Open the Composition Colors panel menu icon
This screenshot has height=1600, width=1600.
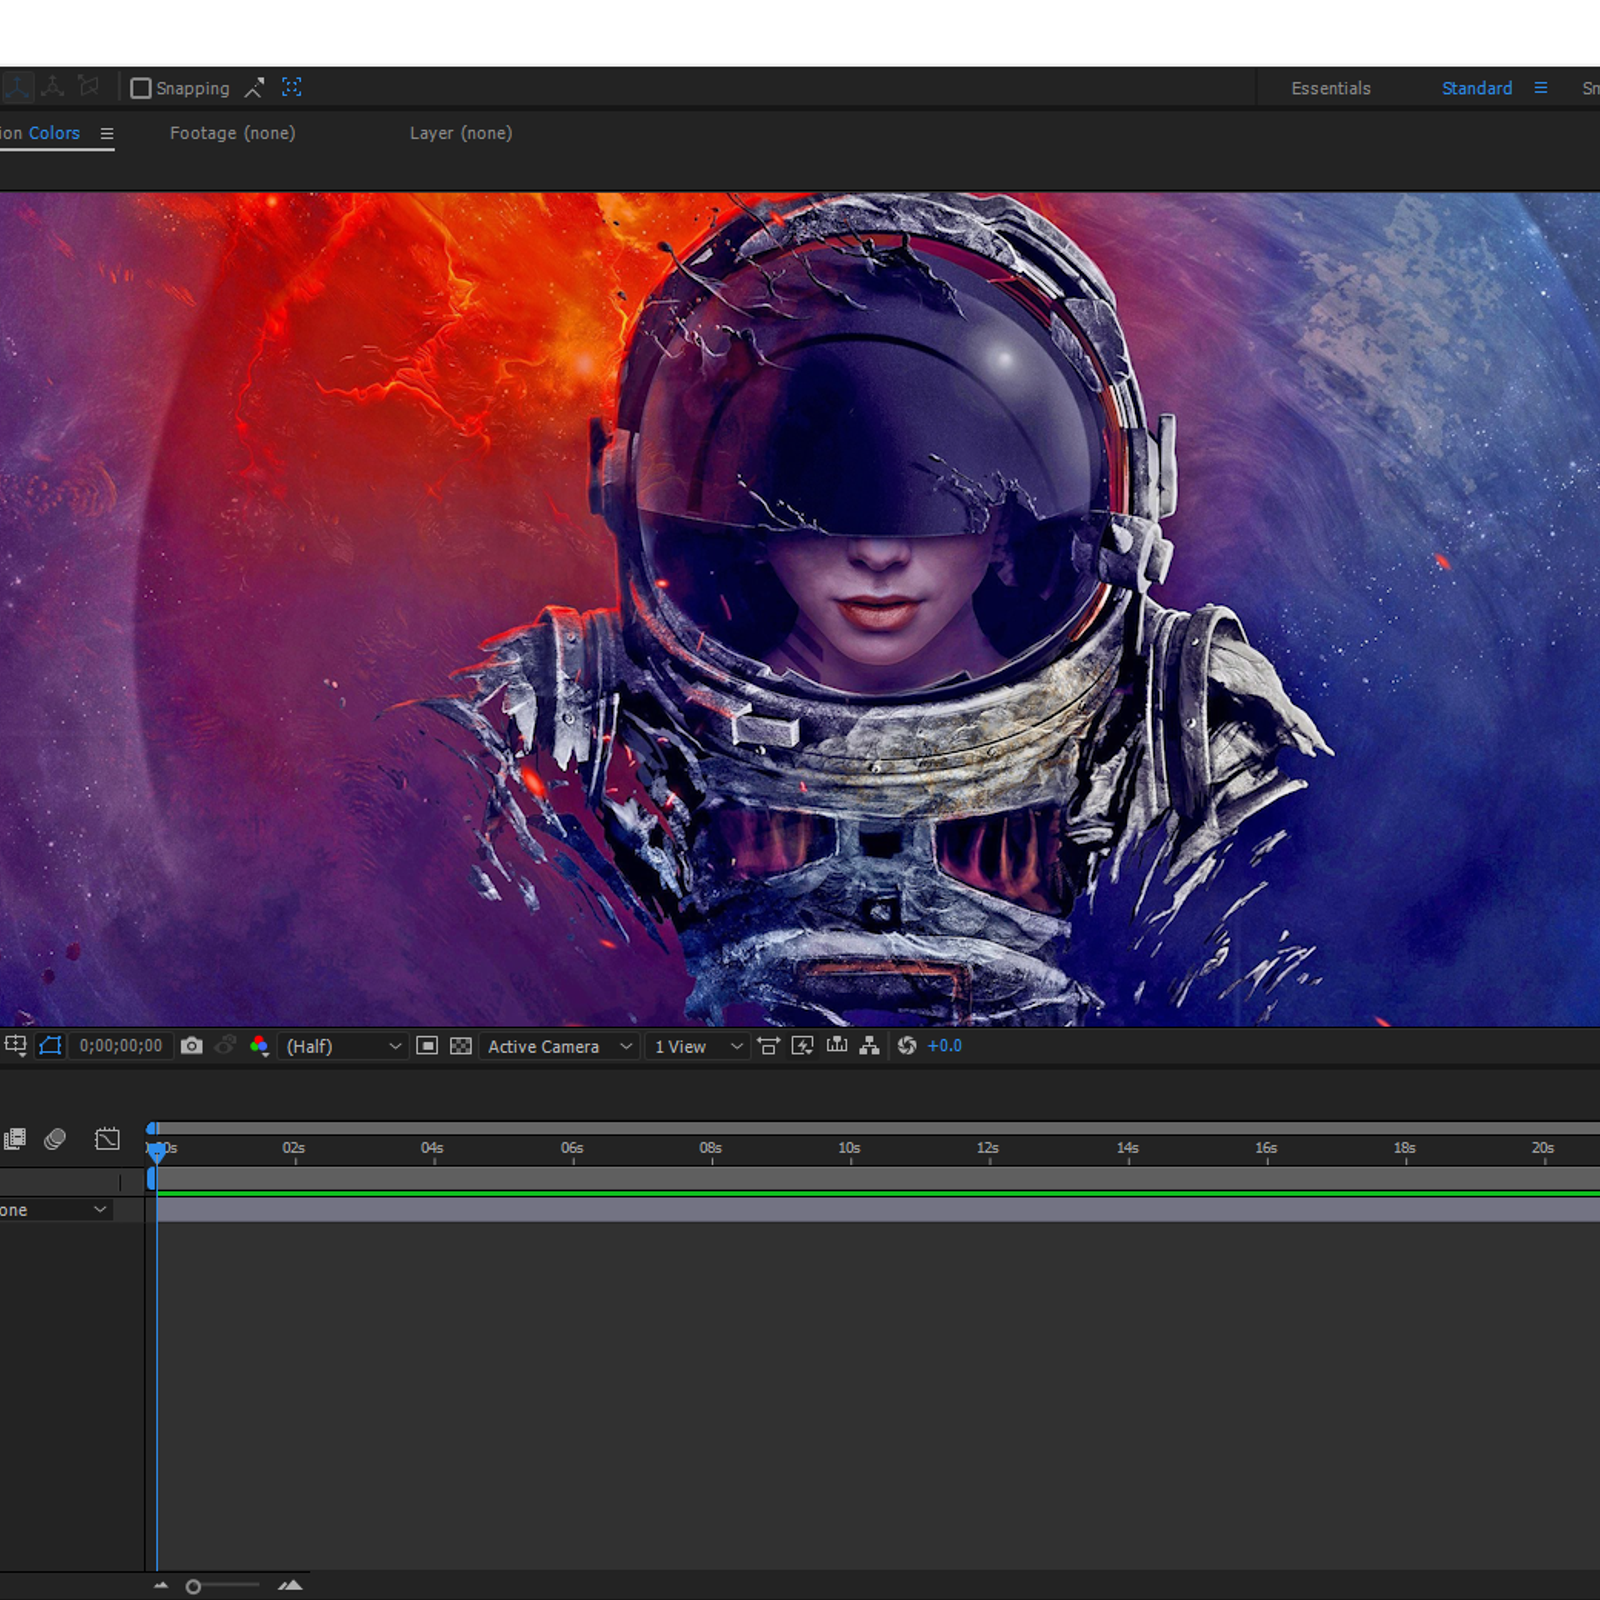point(107,133)
